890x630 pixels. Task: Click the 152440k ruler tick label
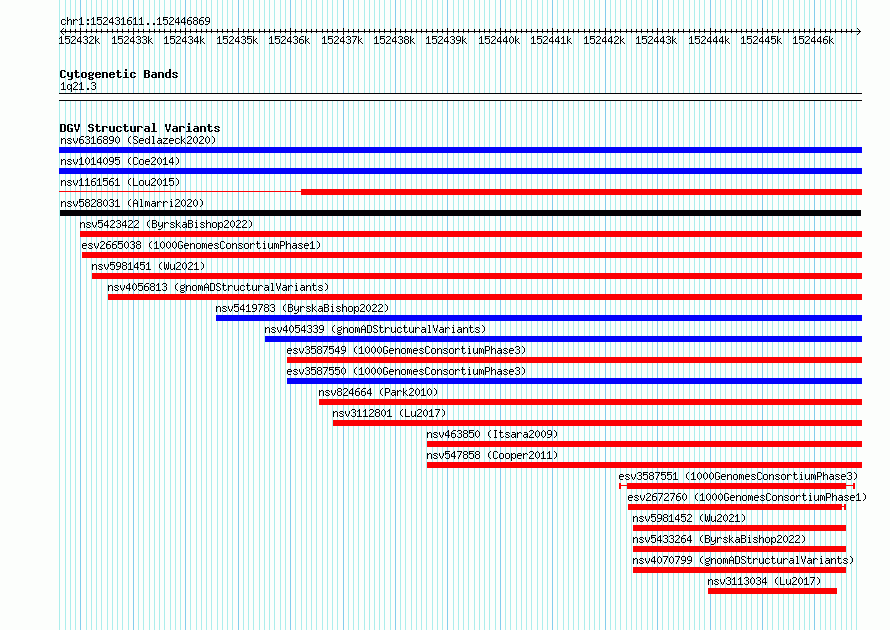tap(499, 40)
